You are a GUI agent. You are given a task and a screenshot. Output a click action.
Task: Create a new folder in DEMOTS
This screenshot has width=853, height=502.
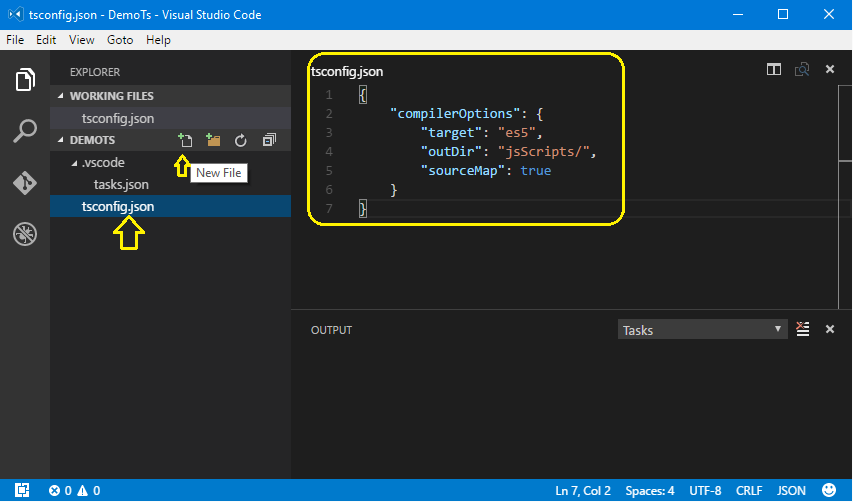click(x=213, y=140)
